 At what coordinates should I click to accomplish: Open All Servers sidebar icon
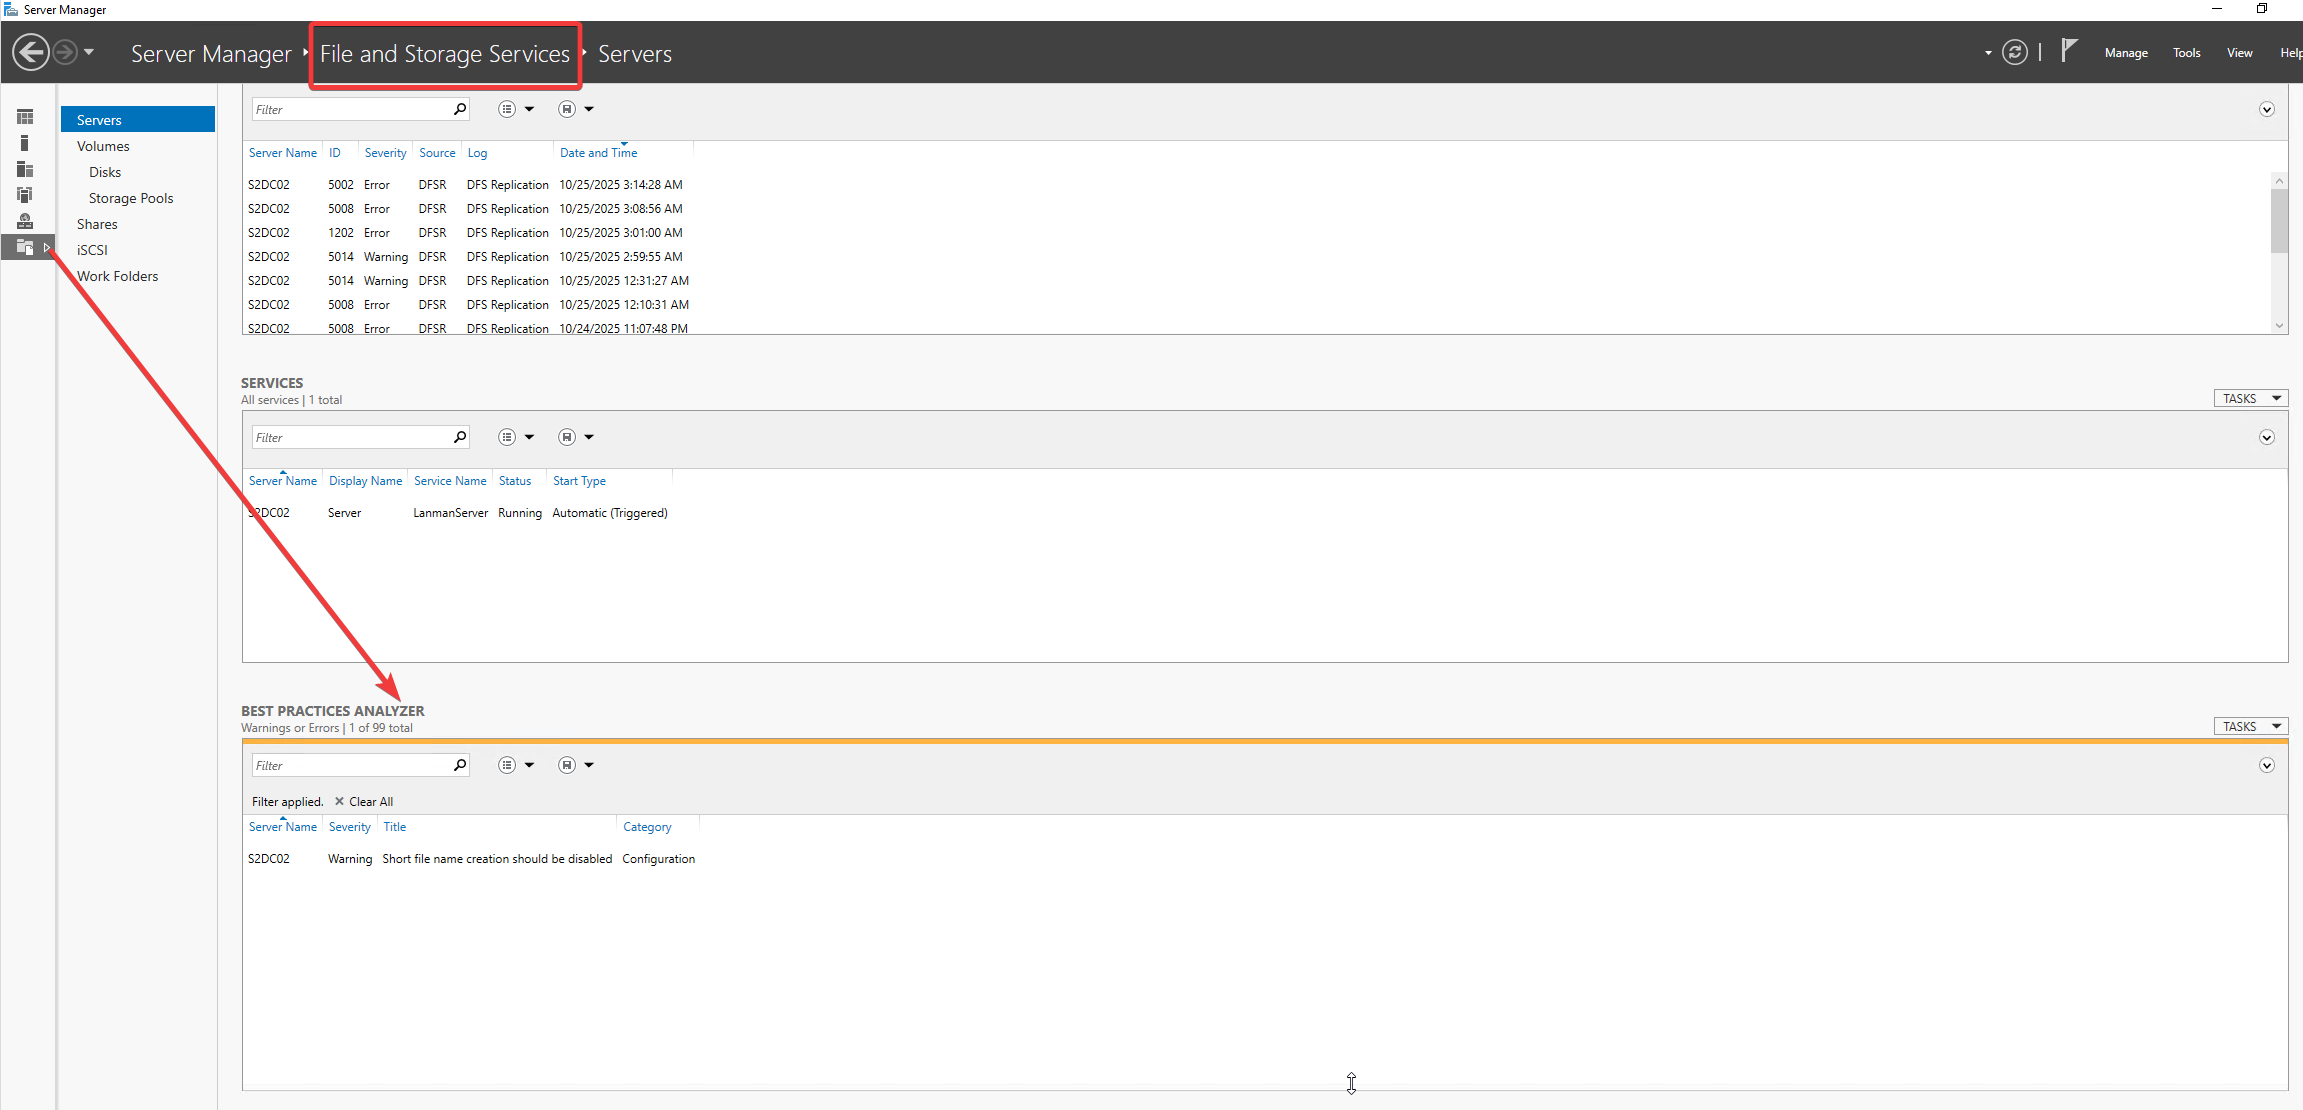pyautogui.click(x=25, y=169)
